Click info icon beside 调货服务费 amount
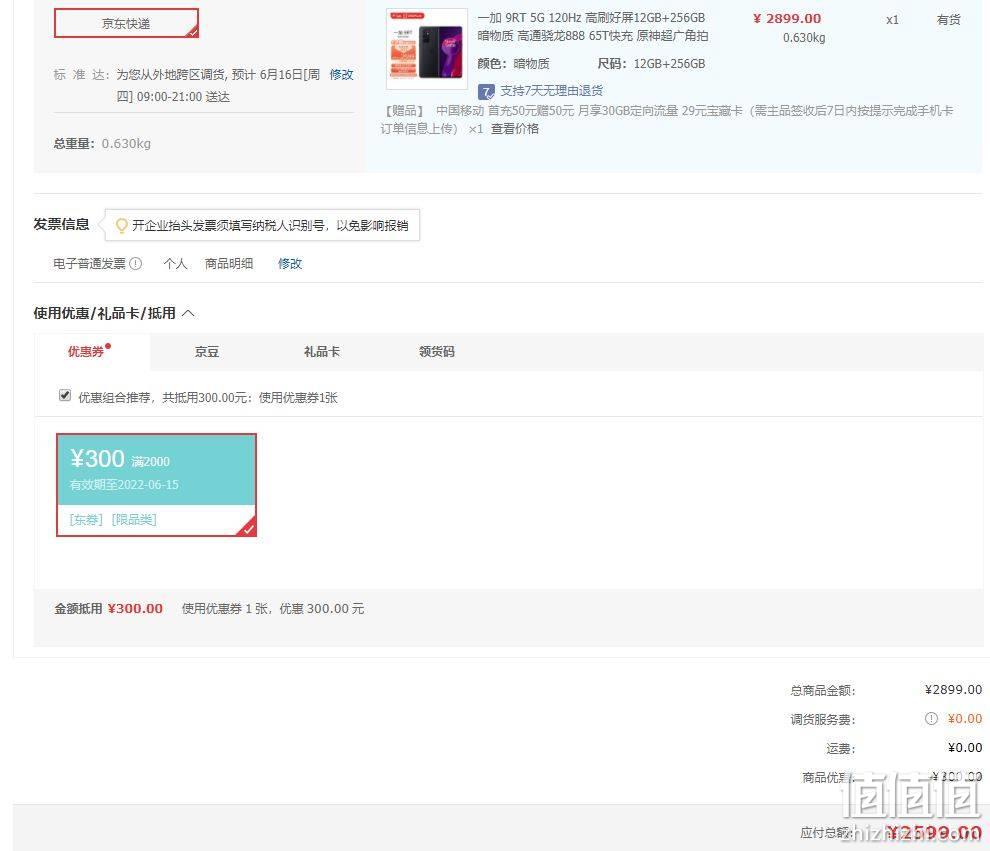Viewport: 990px width, 851px height. click(931, 718)
